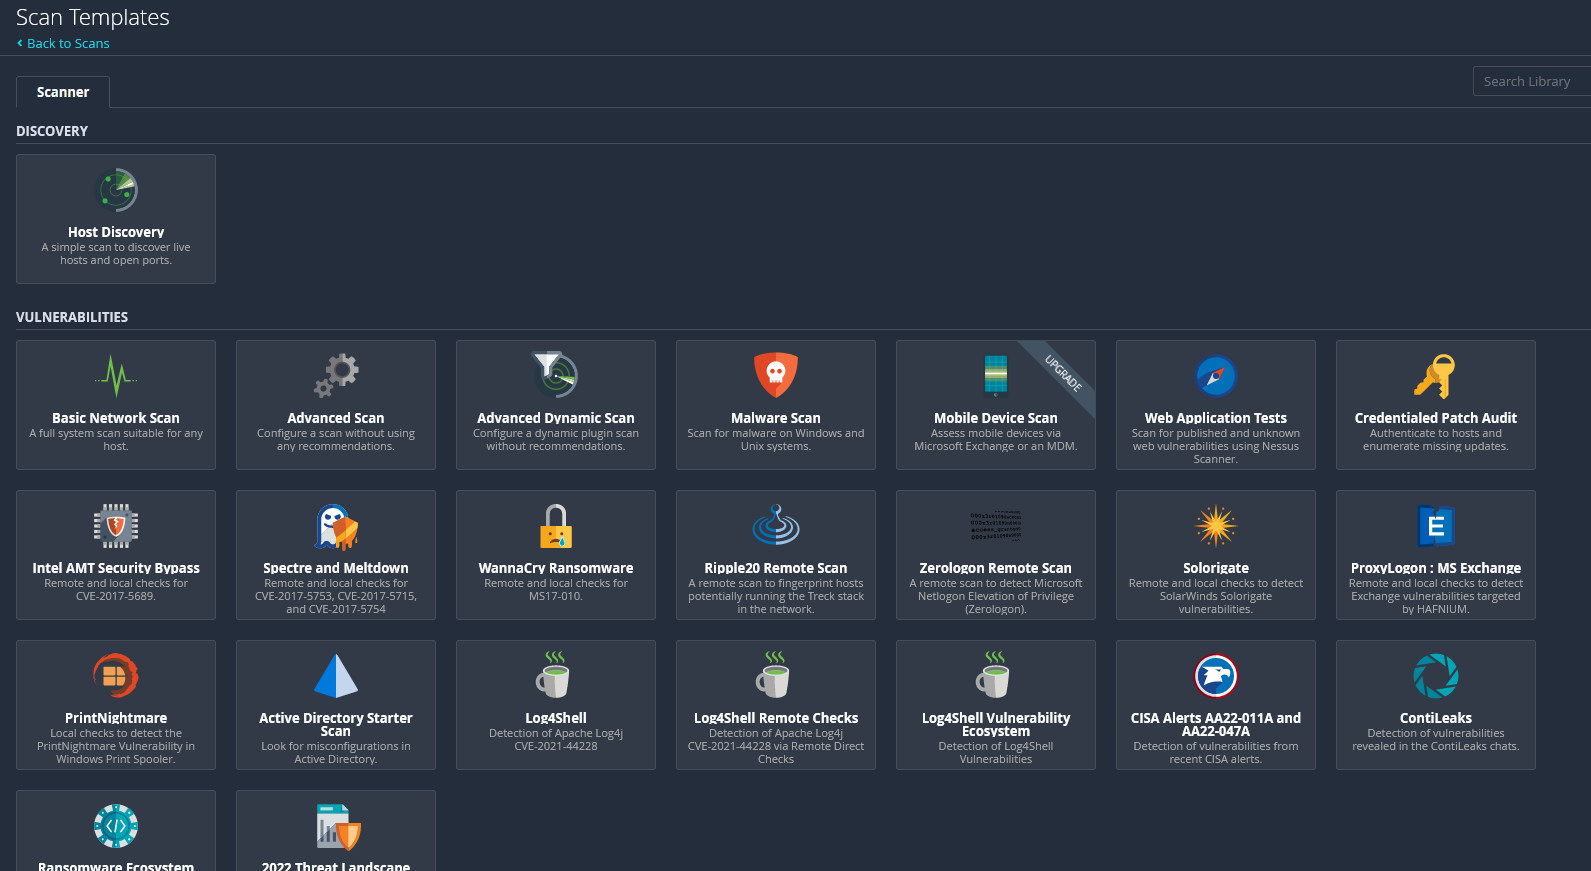Click the Zerologon Remote Scan title
The width and height of the screenshot is (1591, 871).
996,568
